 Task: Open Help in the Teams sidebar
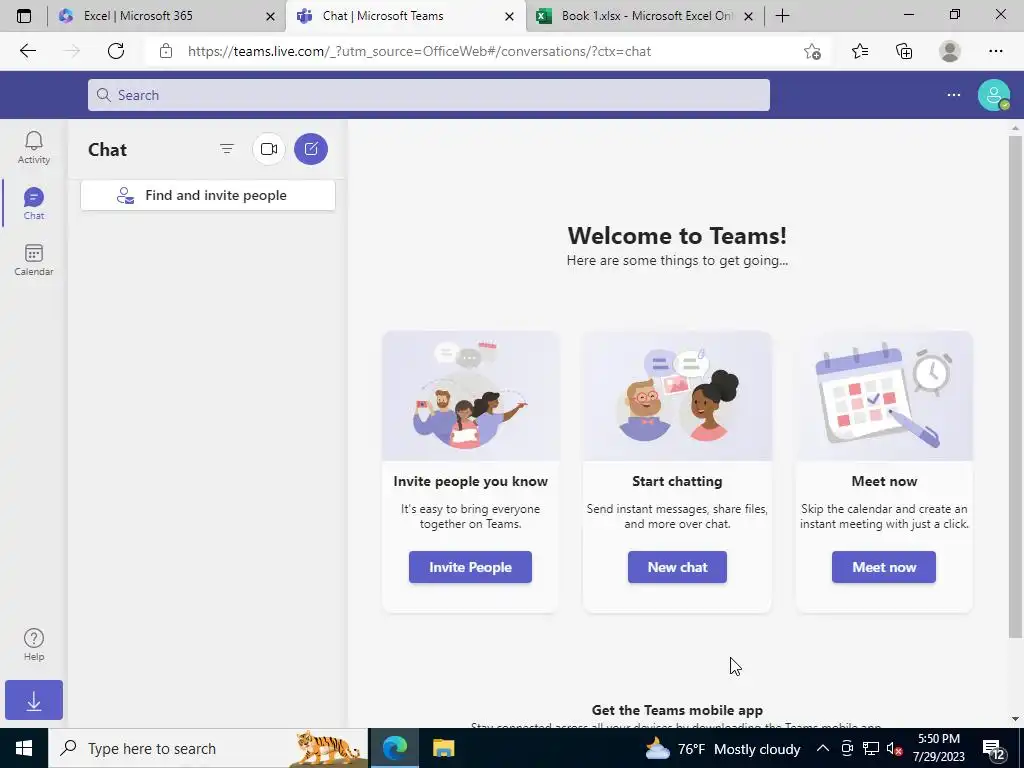[x=33, y=645]
